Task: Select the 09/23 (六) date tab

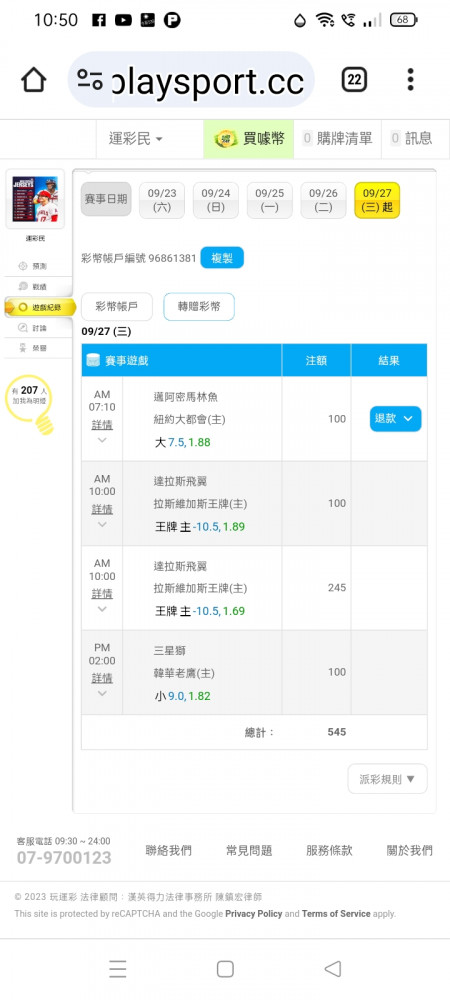Action: 162,200
